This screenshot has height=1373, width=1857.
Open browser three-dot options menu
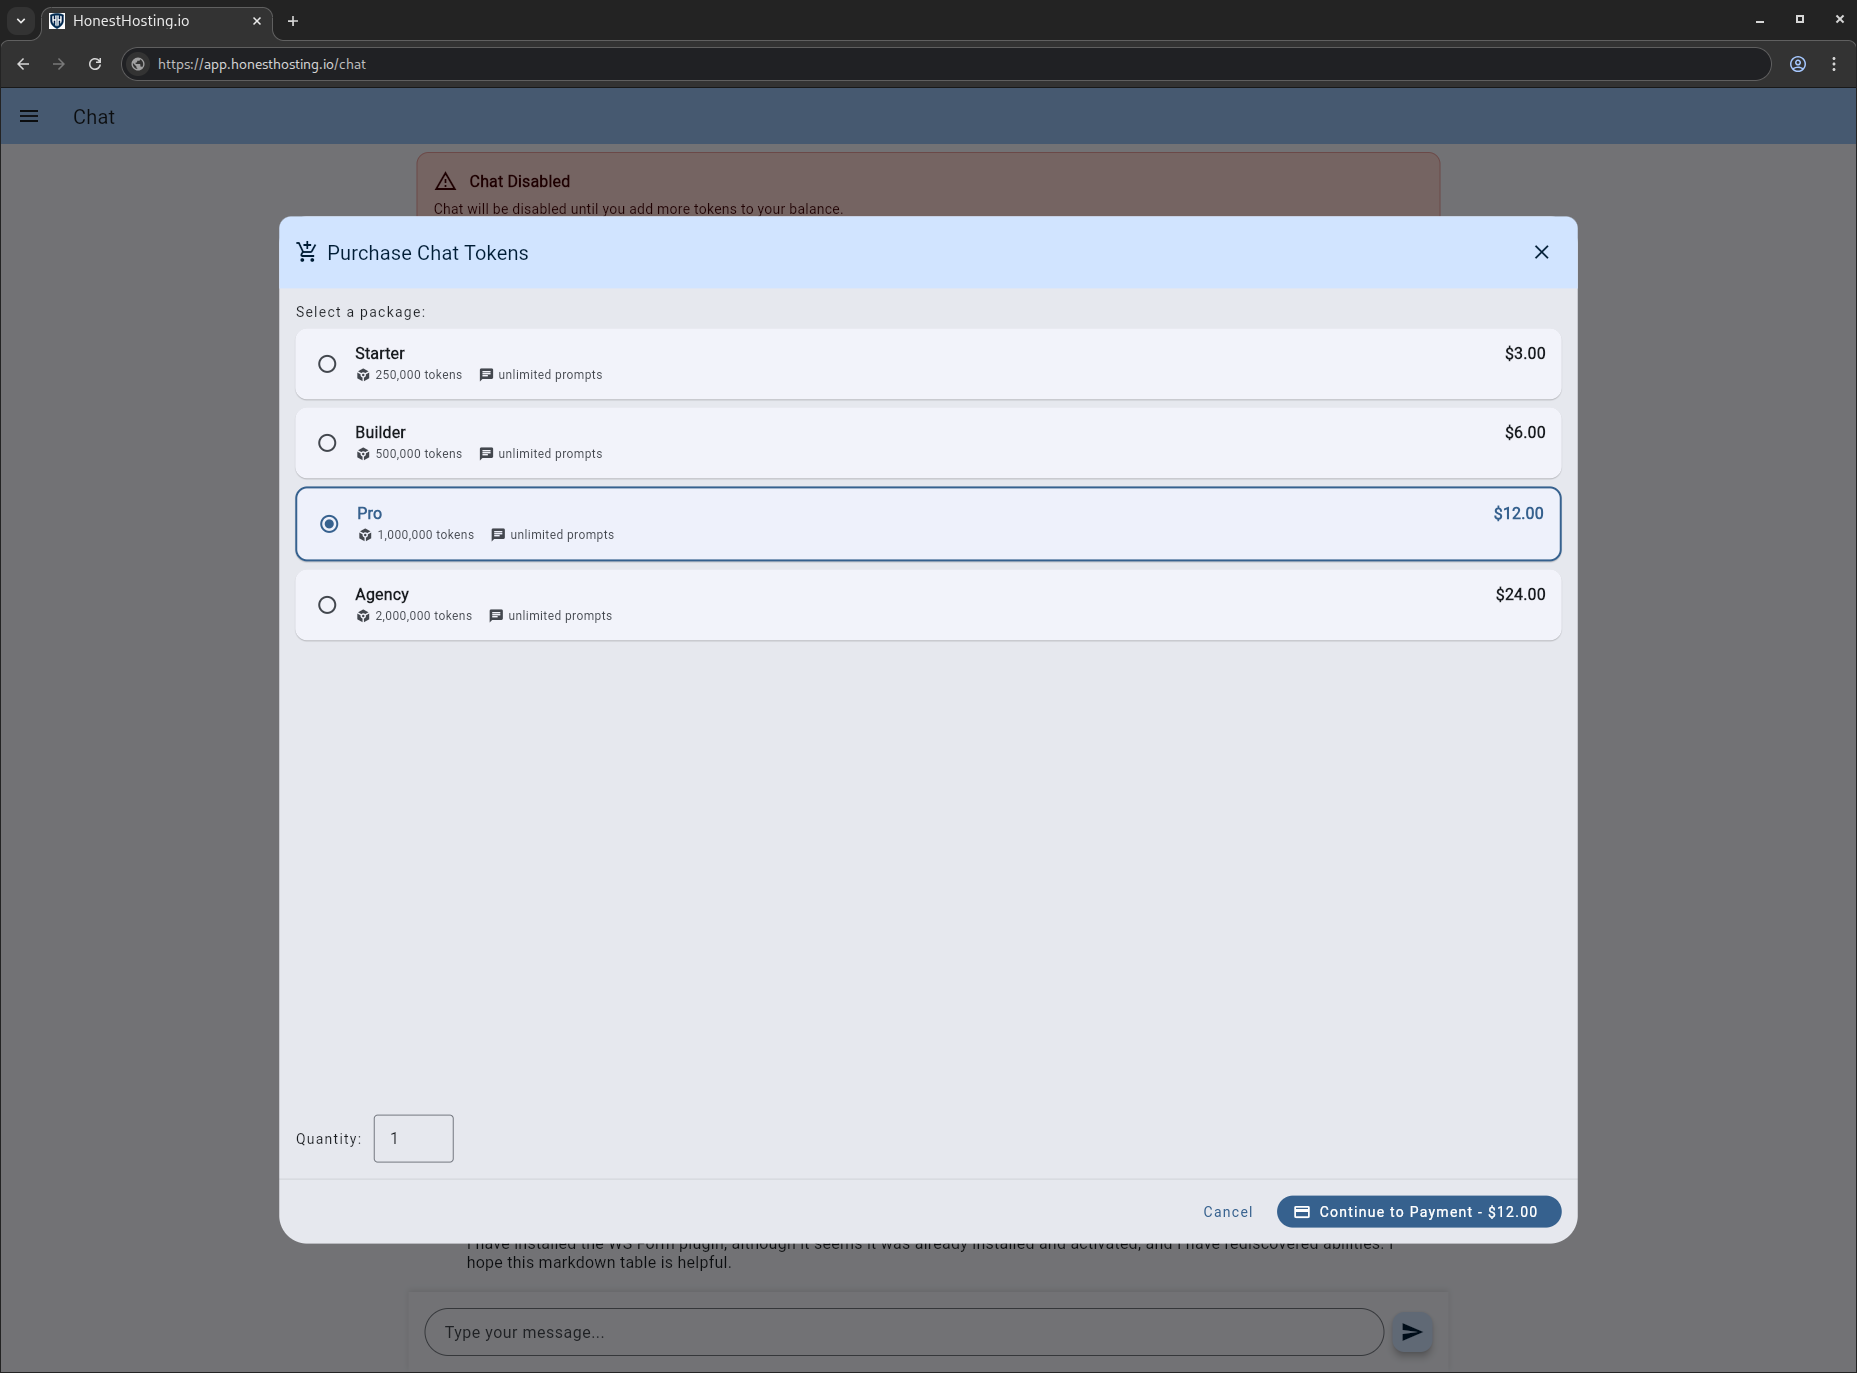coord(1833,64)
